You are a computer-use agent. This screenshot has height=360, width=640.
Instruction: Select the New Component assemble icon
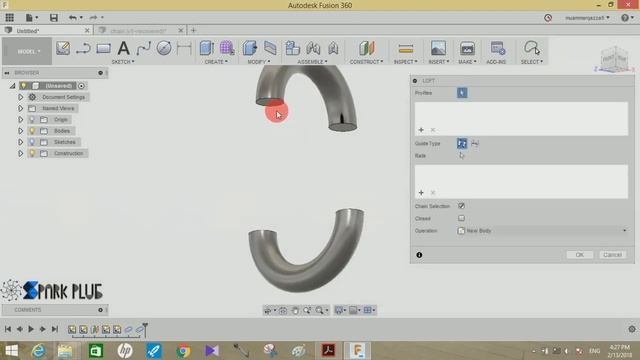click(293, 48)
